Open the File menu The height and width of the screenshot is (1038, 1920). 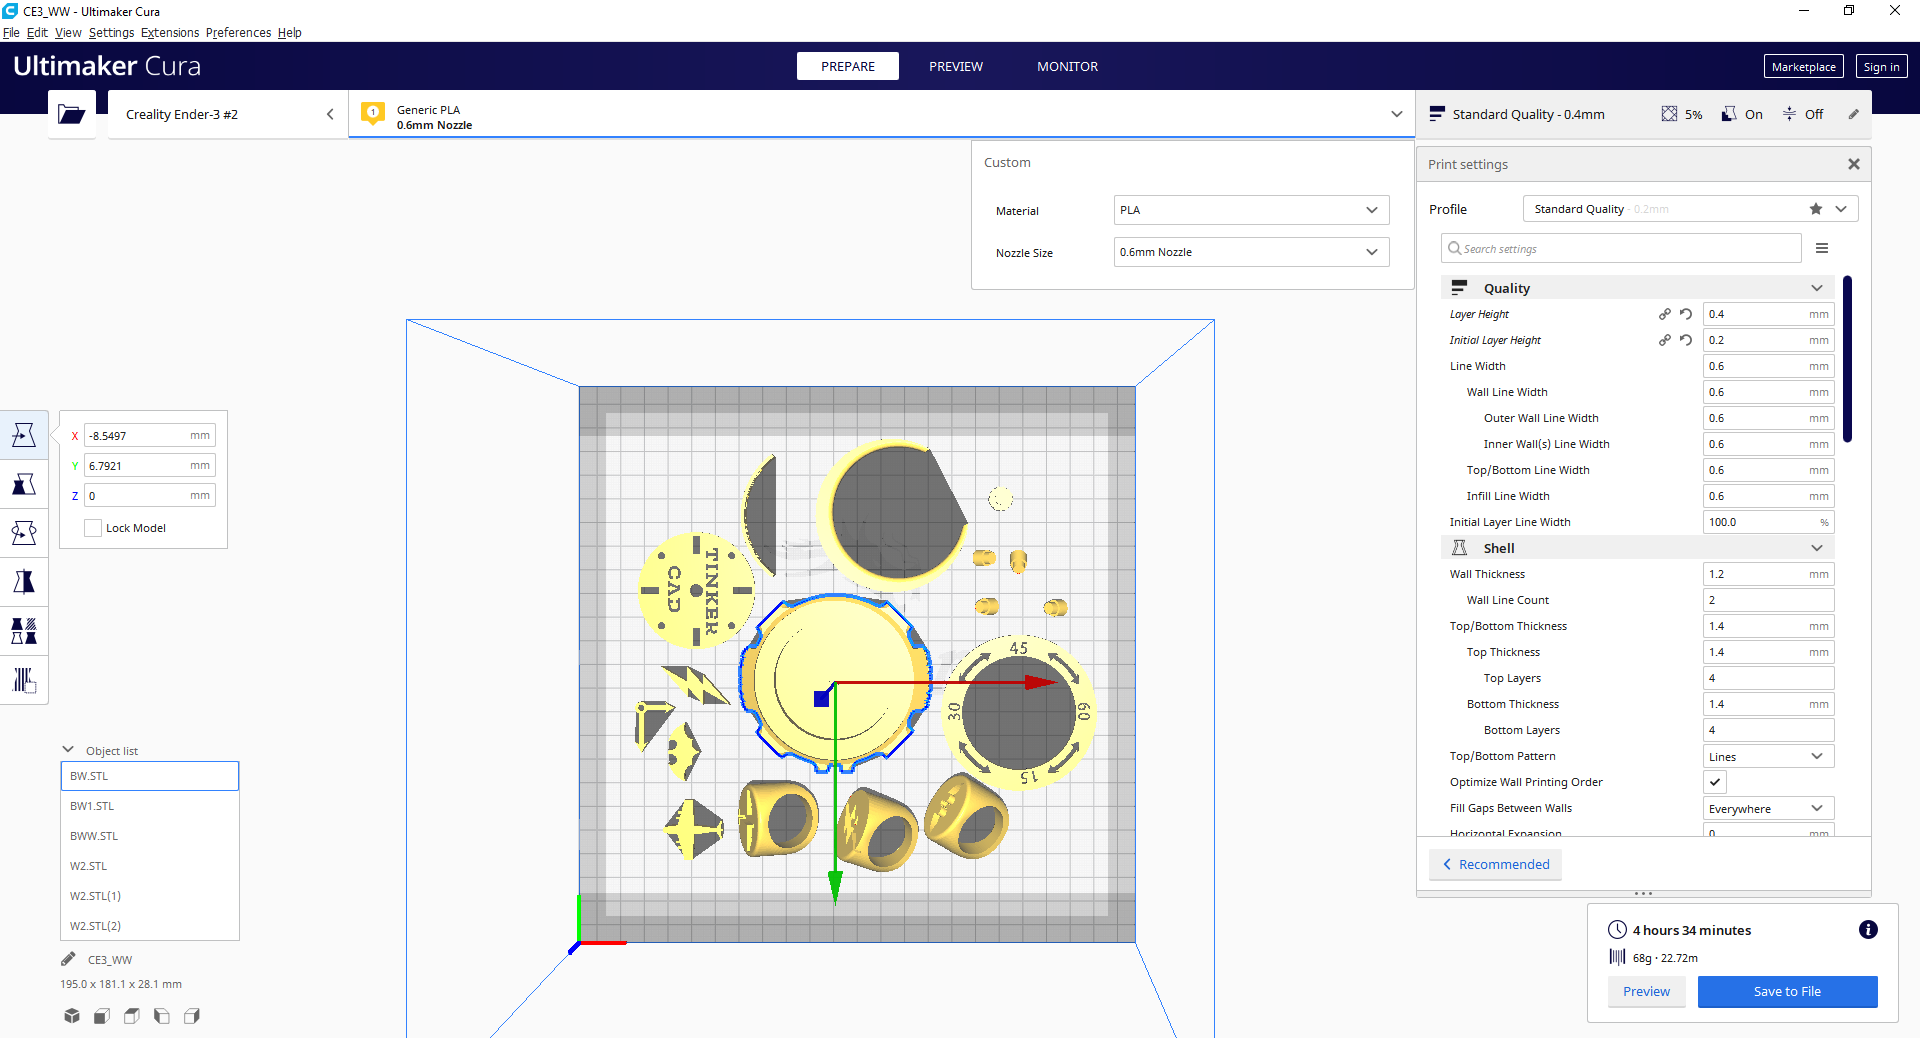(x=11, y=32)
